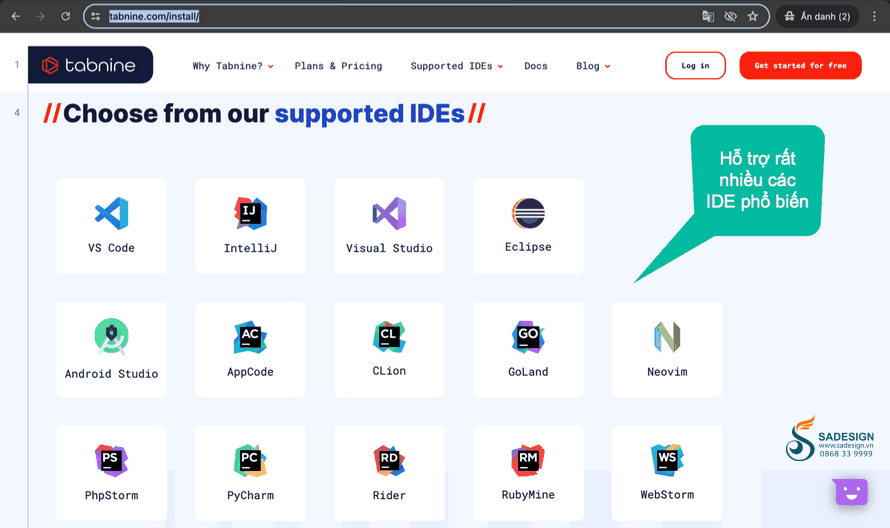Click the VS Code logo icon
890x528 pixels.
[111, 213]
